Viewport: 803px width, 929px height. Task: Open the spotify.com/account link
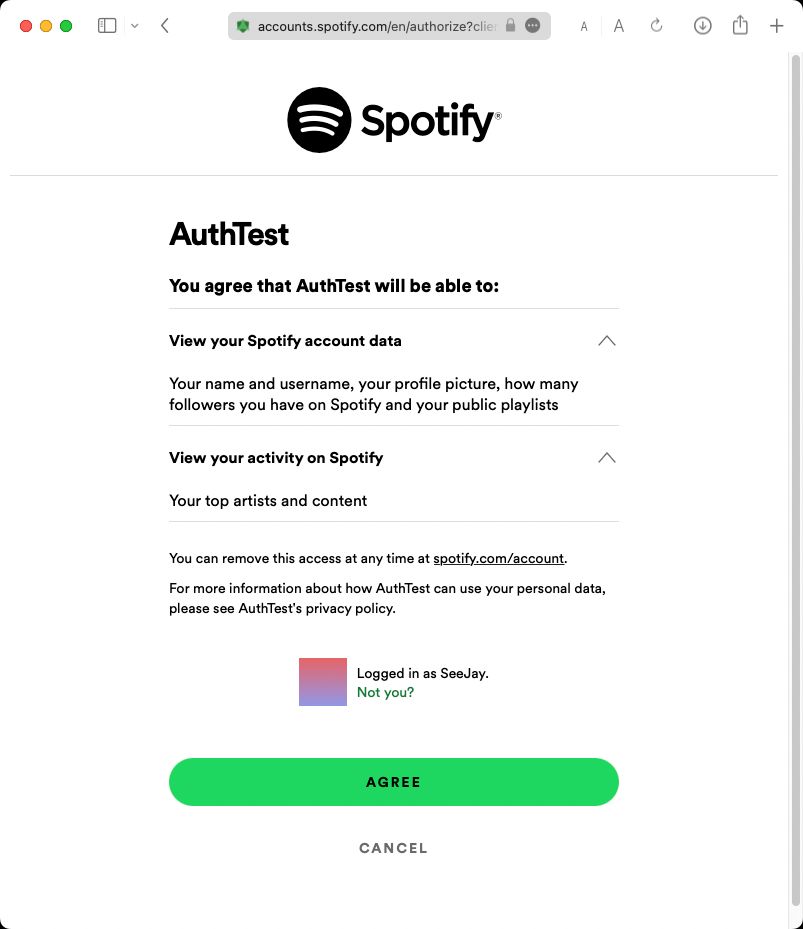[498, 558]
